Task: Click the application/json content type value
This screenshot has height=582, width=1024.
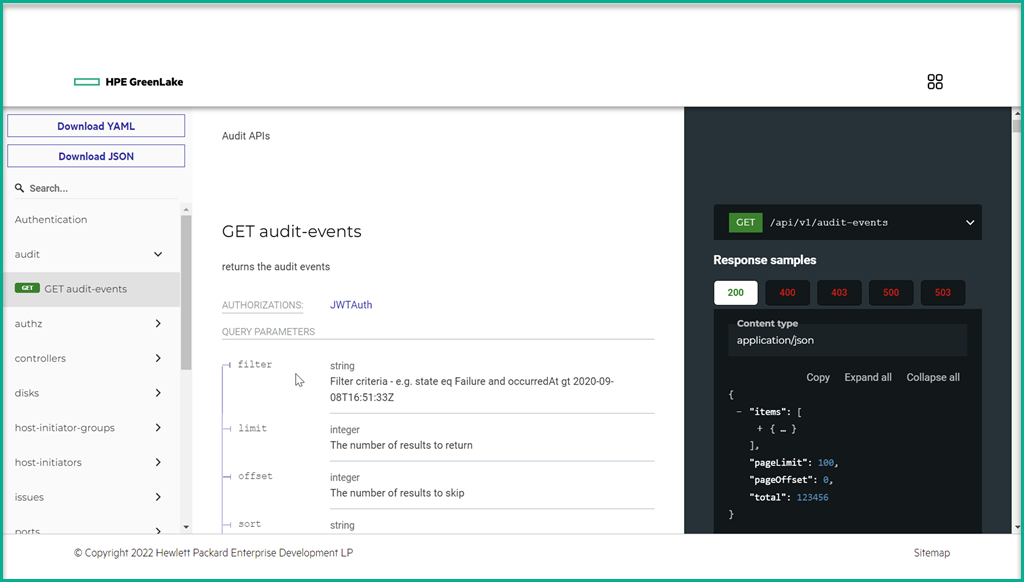Action: tap(775, 340)
